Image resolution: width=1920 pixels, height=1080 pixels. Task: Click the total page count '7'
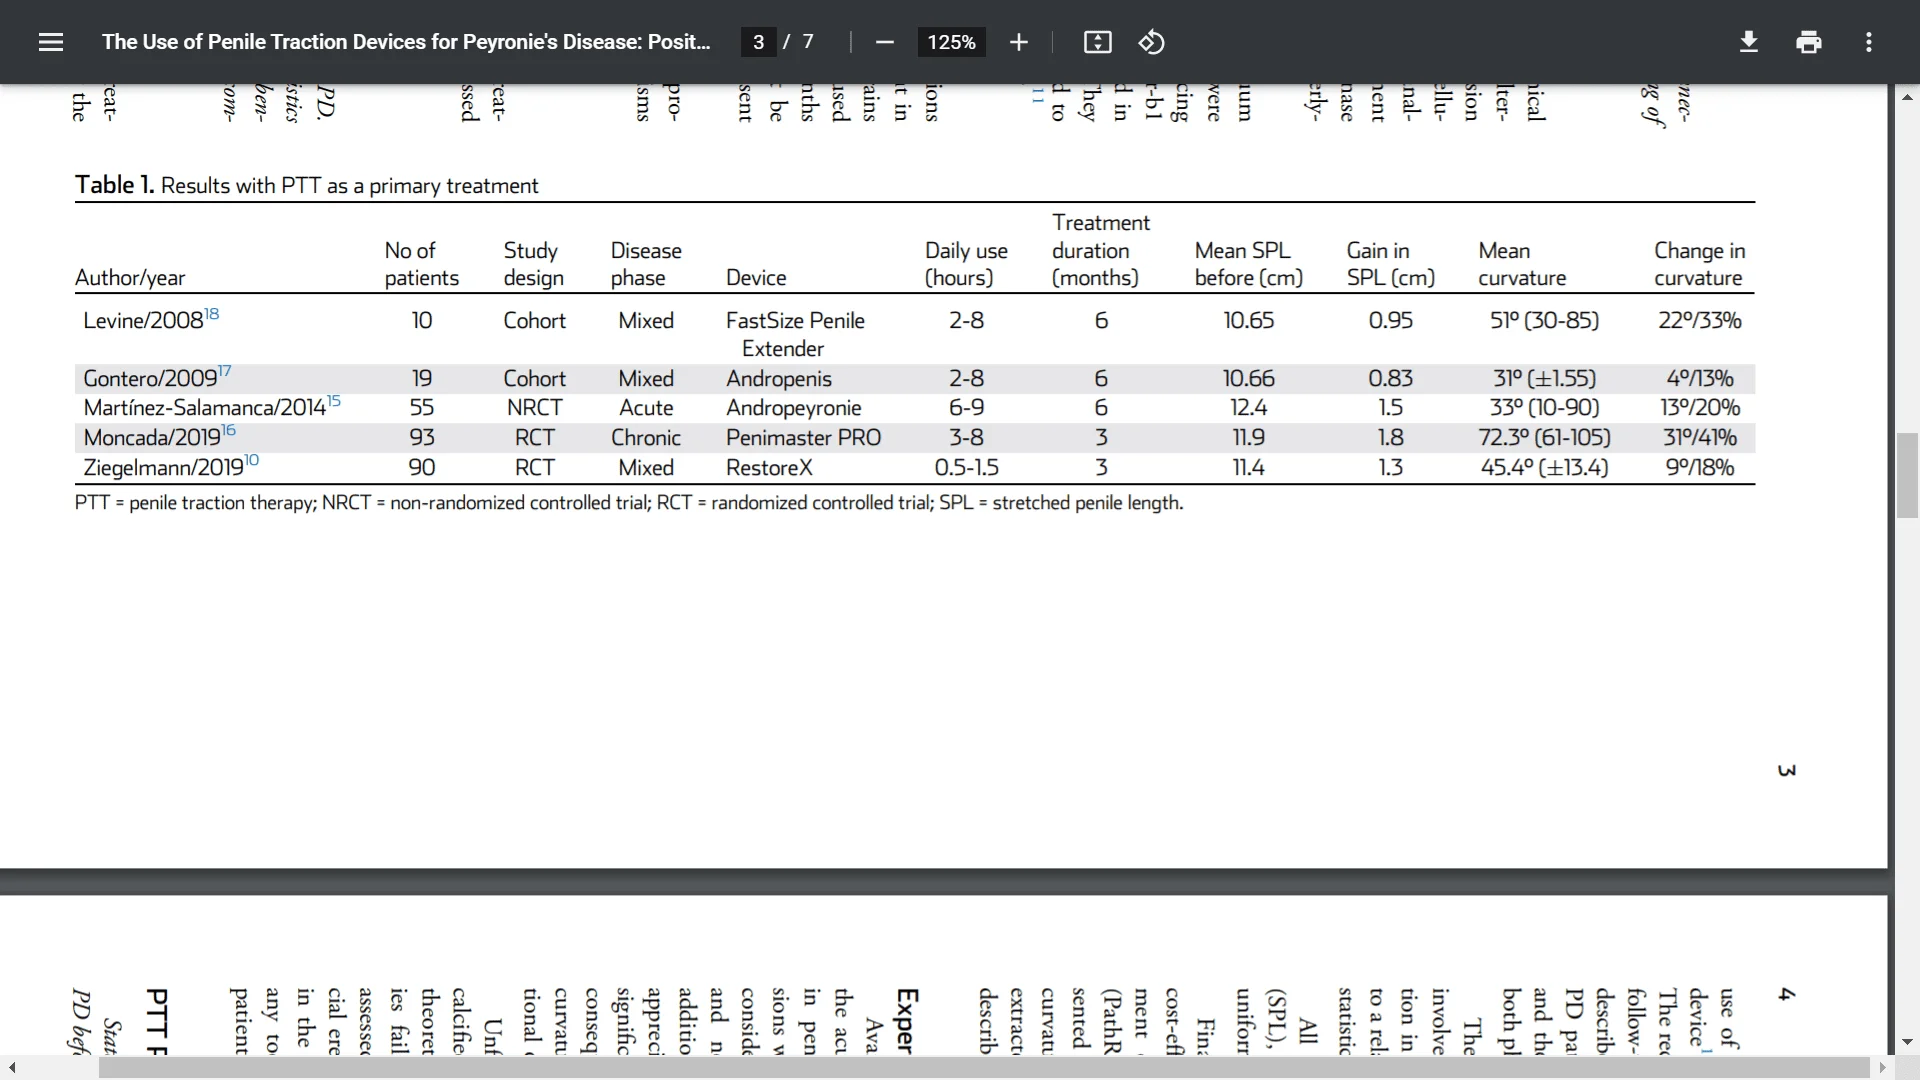pyautogui.click(x=808, y=42)
